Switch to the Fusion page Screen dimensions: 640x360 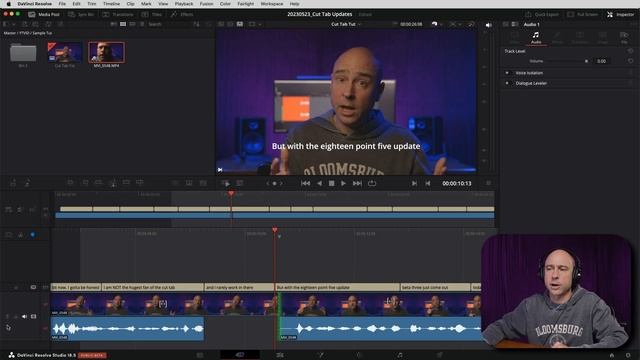click(x=321, y=355)
